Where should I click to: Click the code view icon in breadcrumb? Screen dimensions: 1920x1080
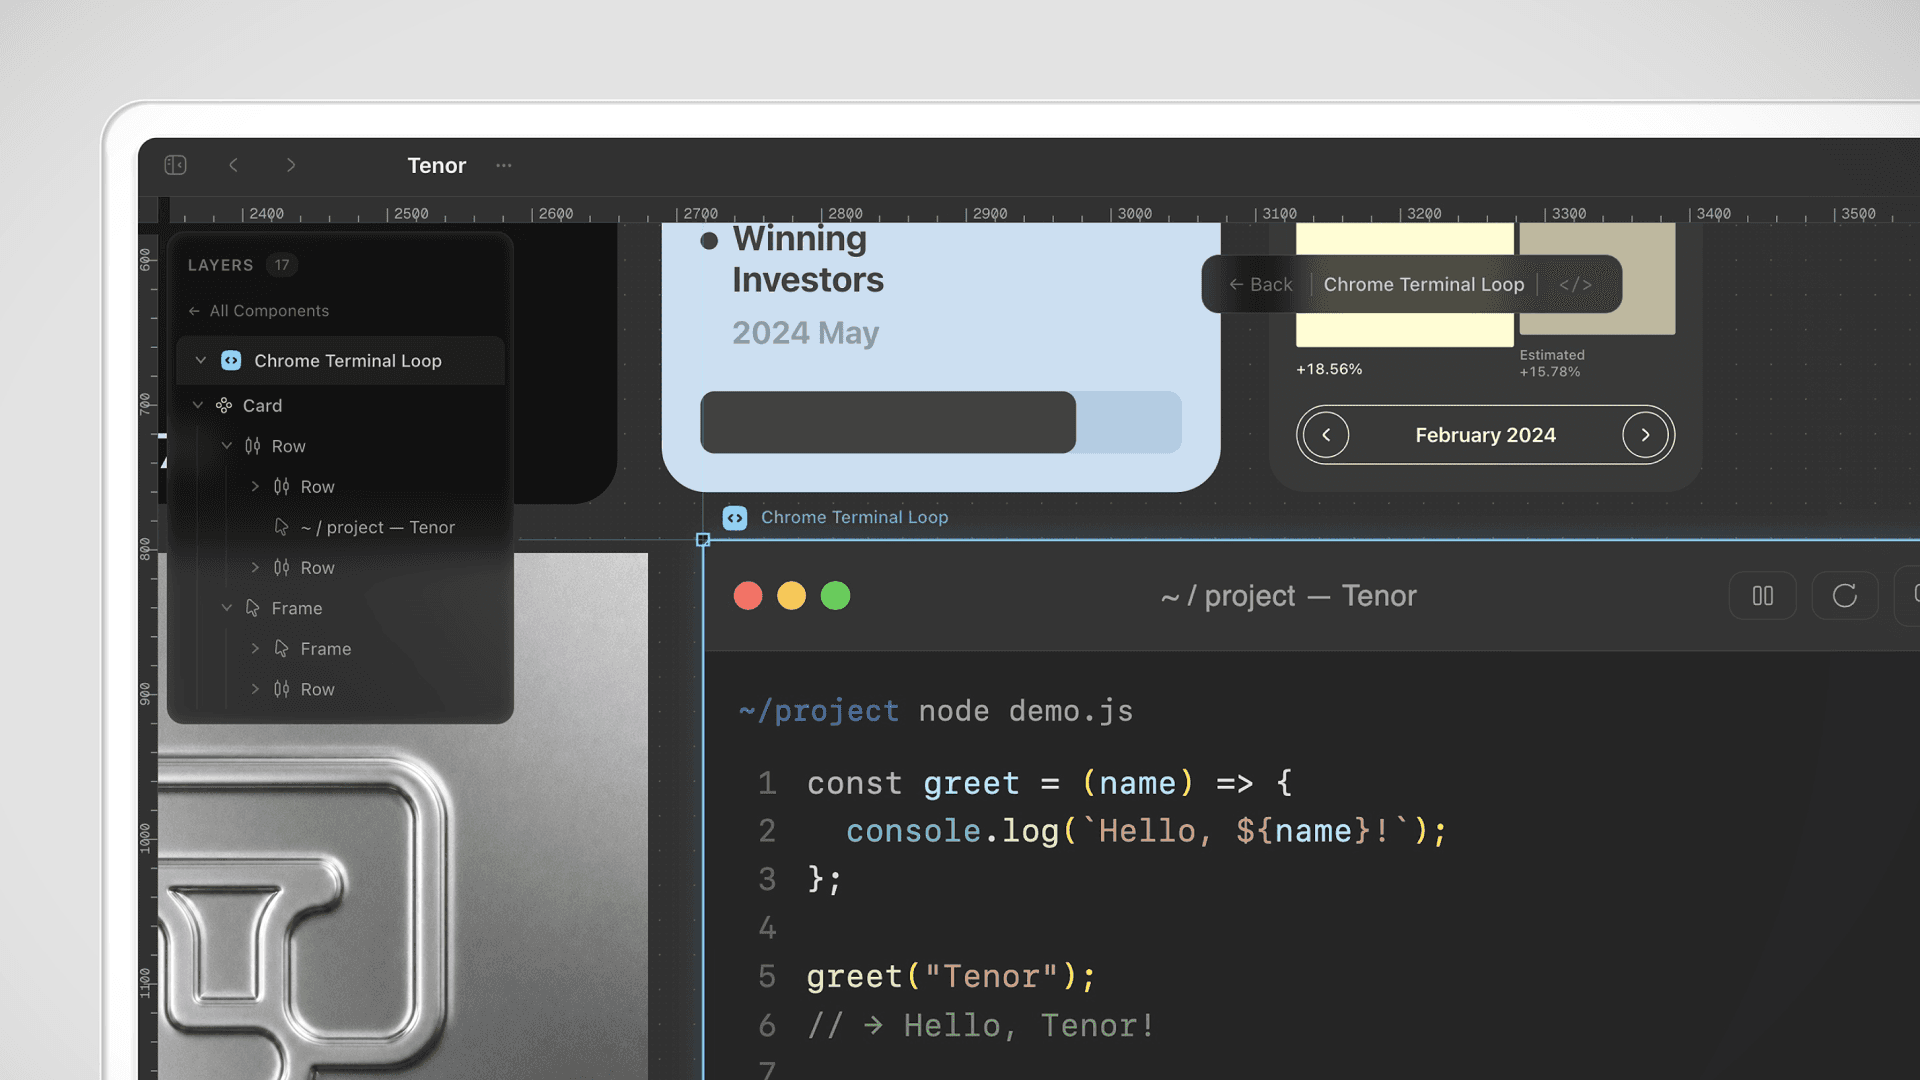click(1575, 285)
